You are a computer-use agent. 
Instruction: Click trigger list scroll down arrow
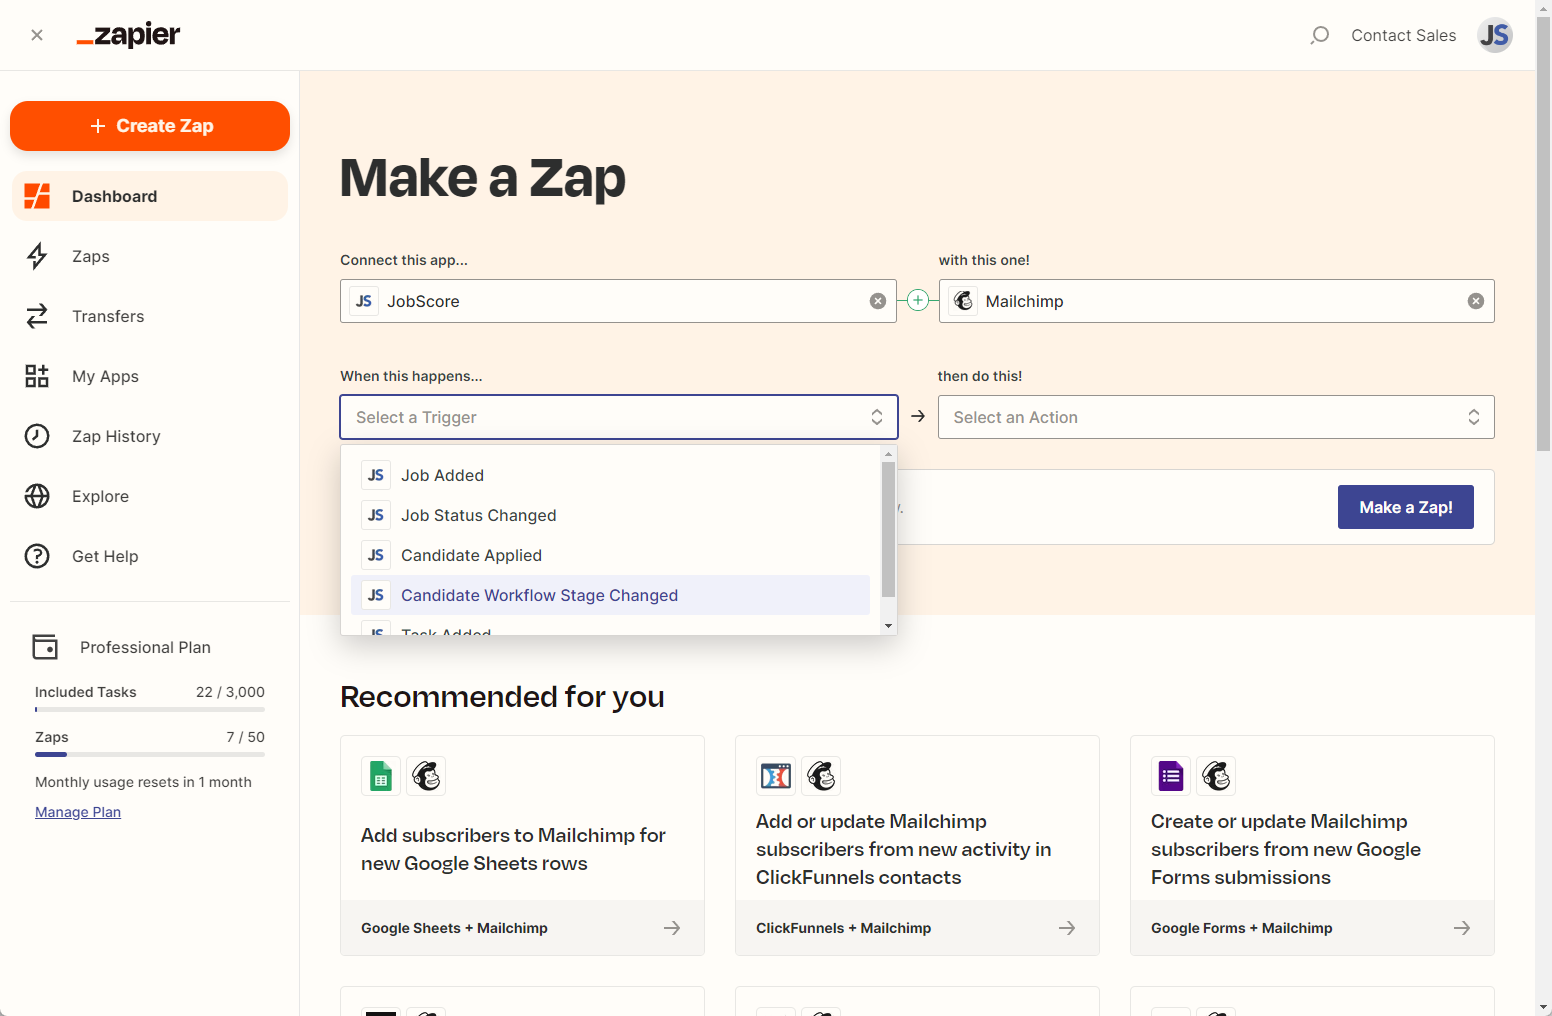[888, 626]
